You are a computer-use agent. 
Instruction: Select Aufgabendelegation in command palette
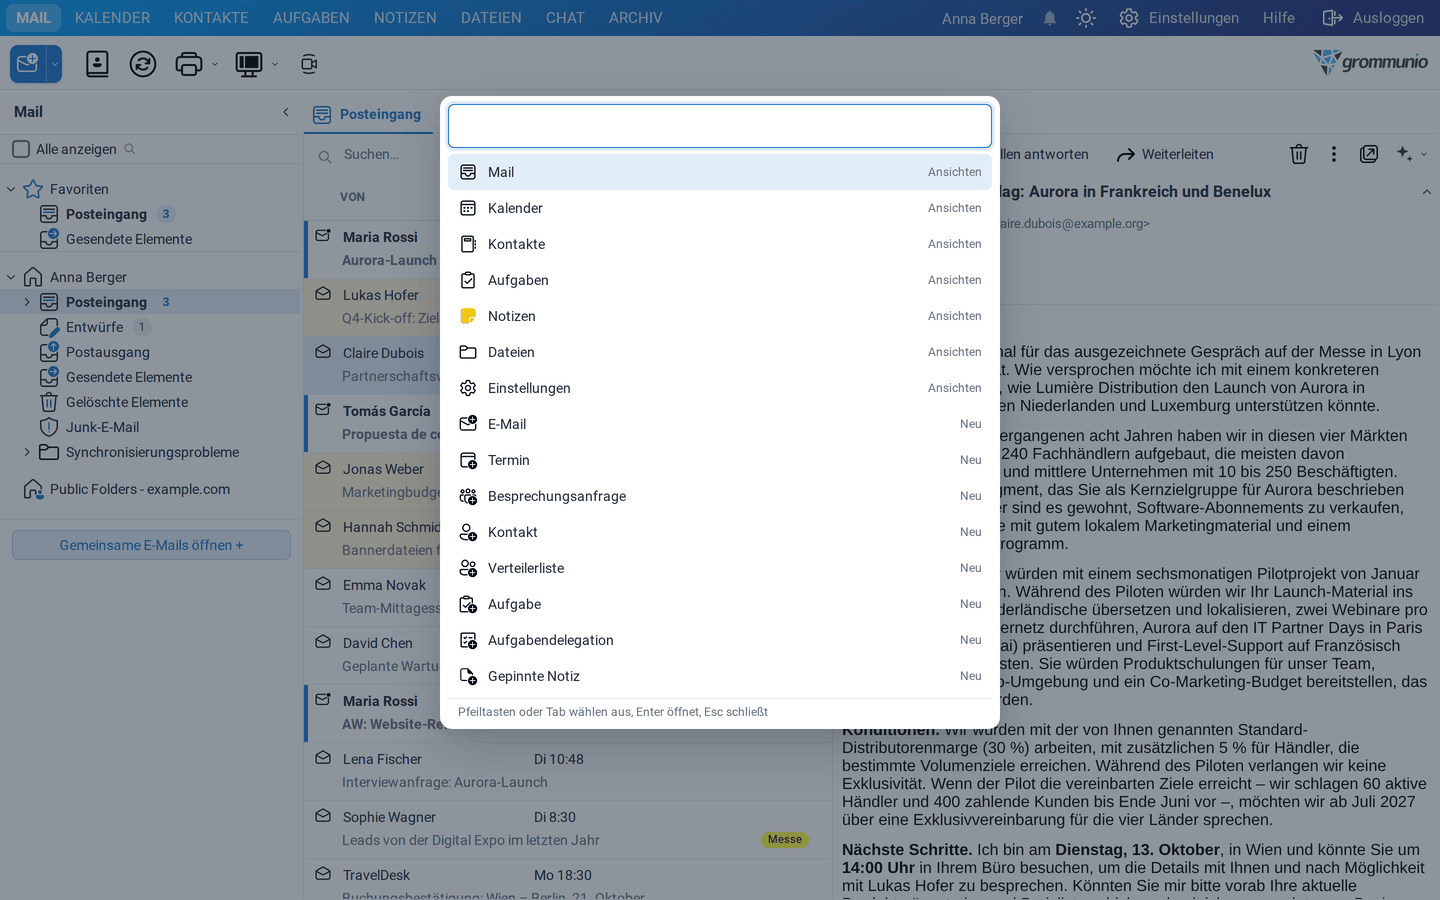pos(720,640)
